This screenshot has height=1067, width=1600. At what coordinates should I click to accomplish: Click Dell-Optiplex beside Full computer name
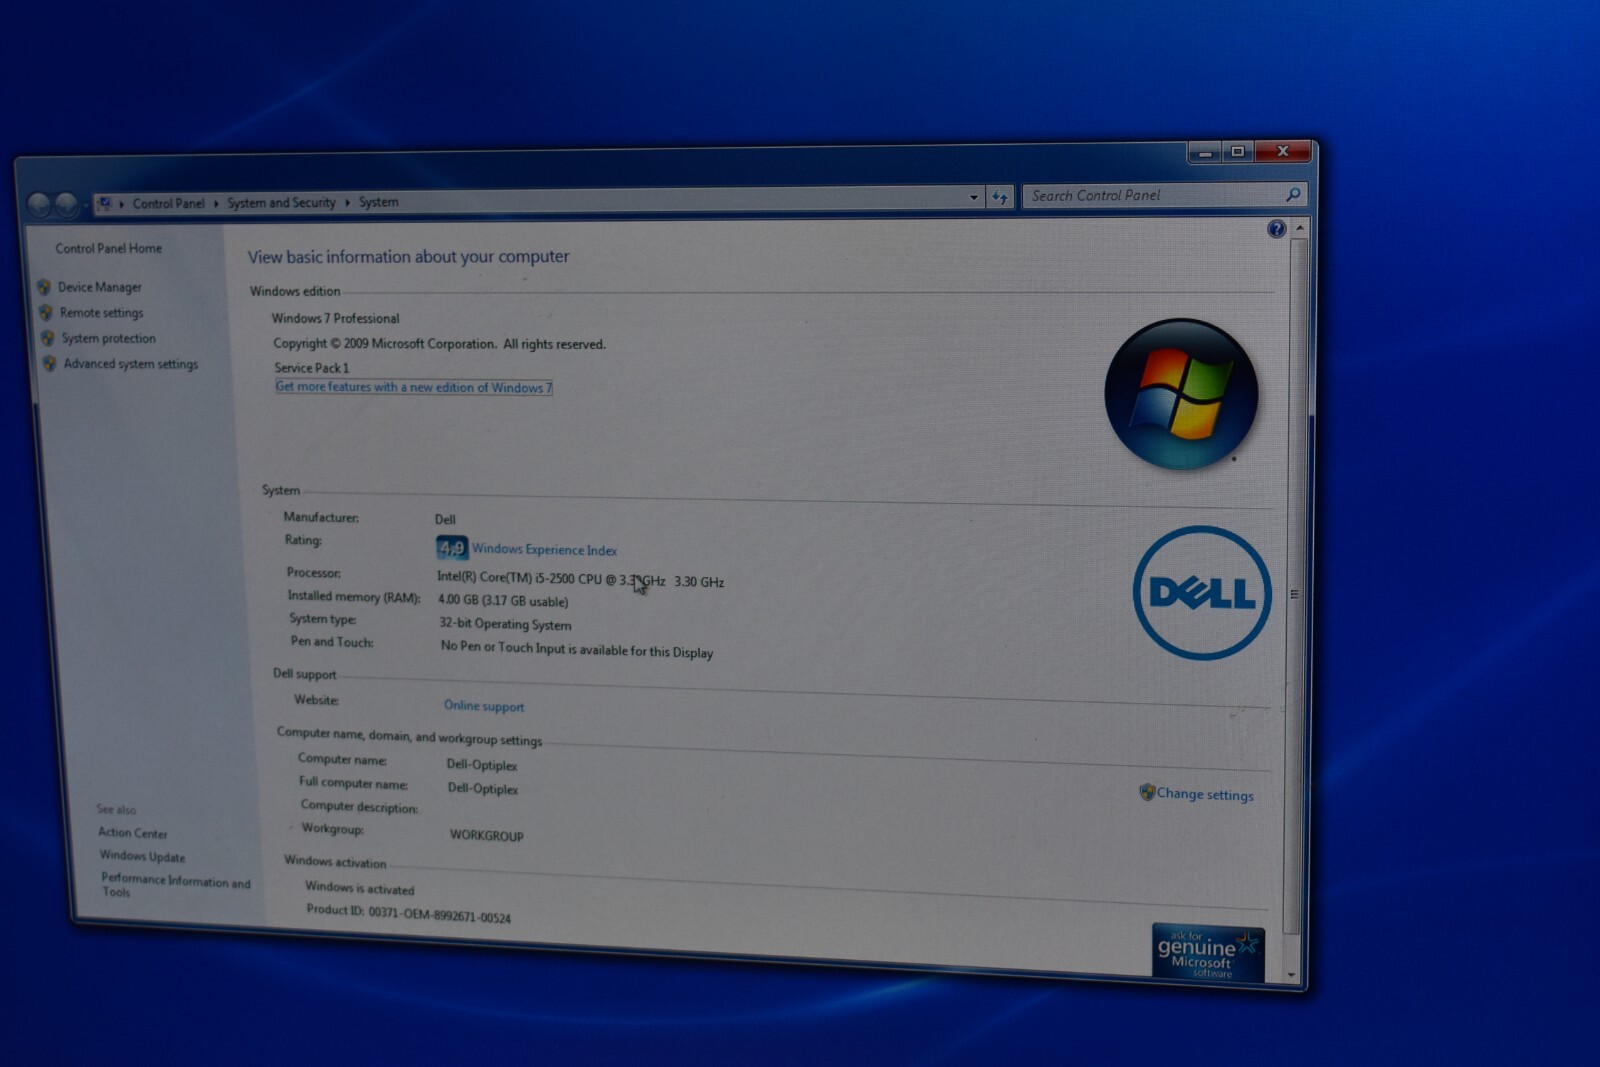point(482,788)
